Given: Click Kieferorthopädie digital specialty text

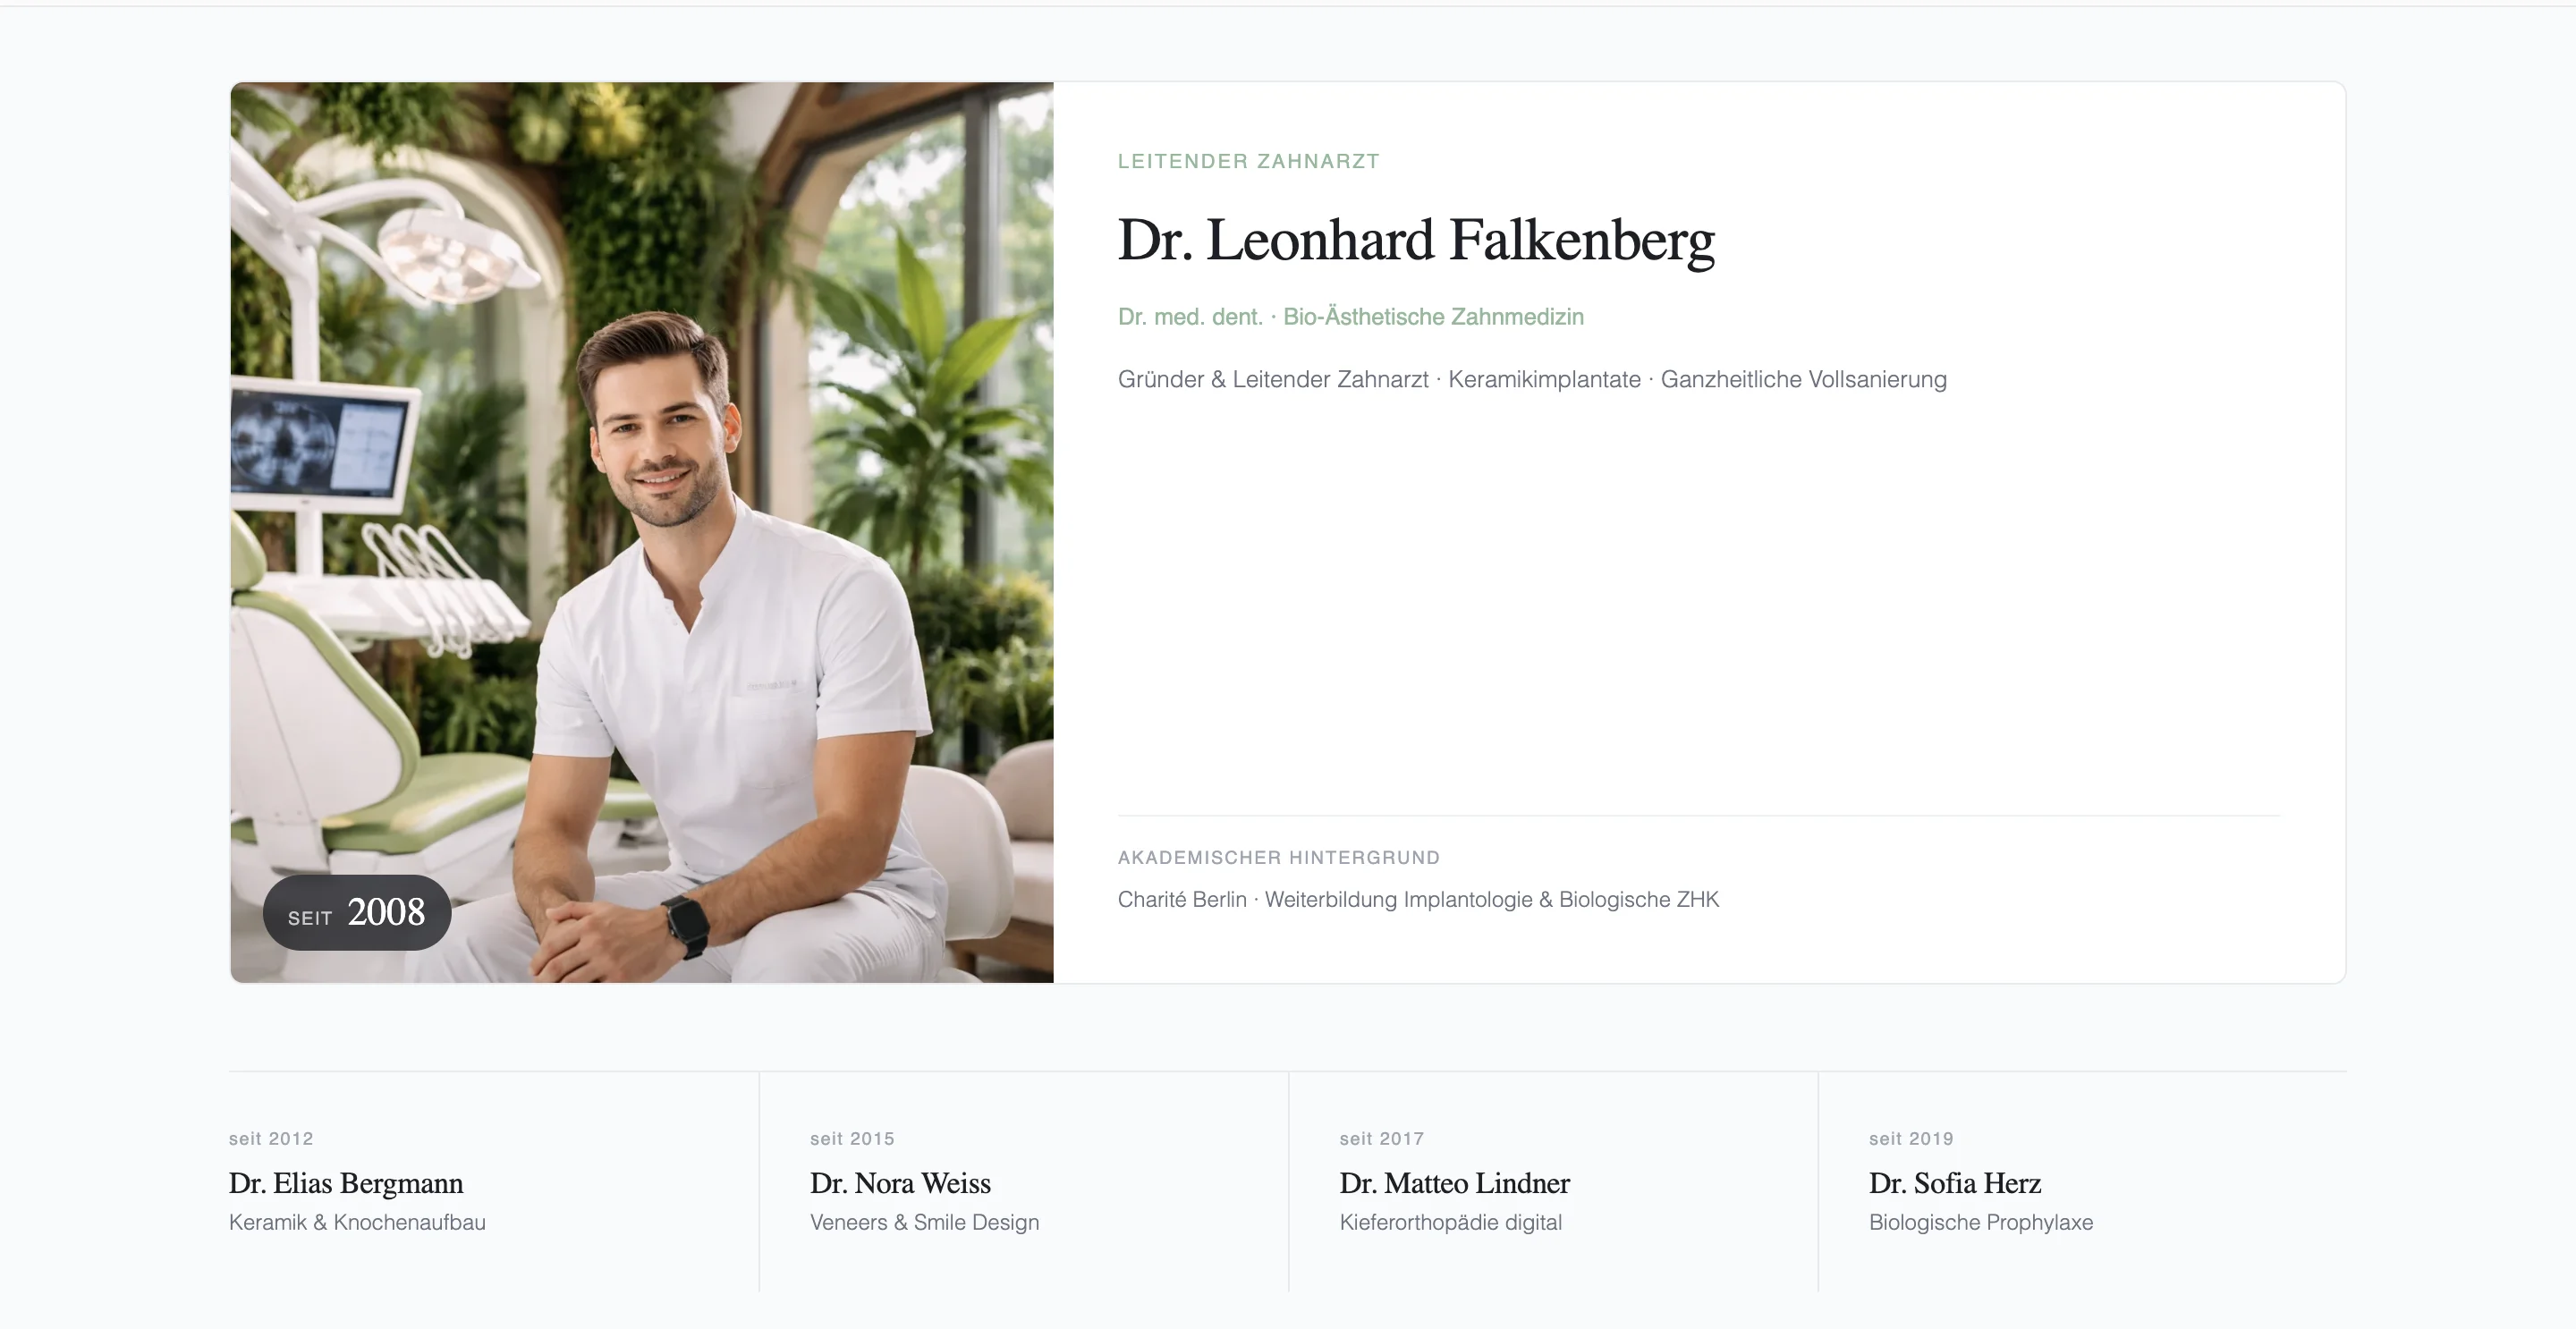Looking at the screenshot, I should pos(1450,1222).
